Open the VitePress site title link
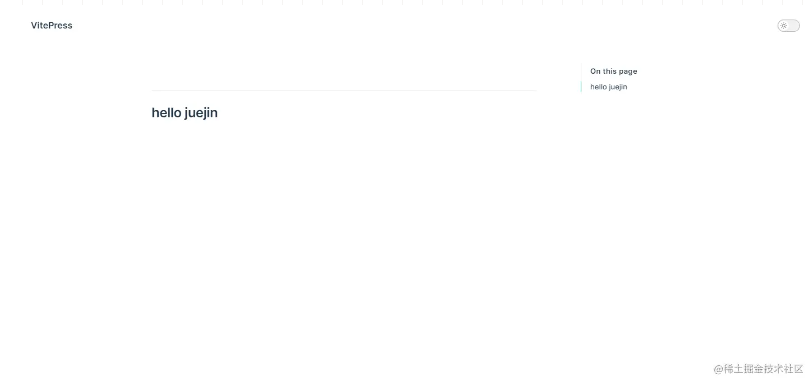Image resolution: width=812 pixels, height=378 pixels. tap(51, 25)
